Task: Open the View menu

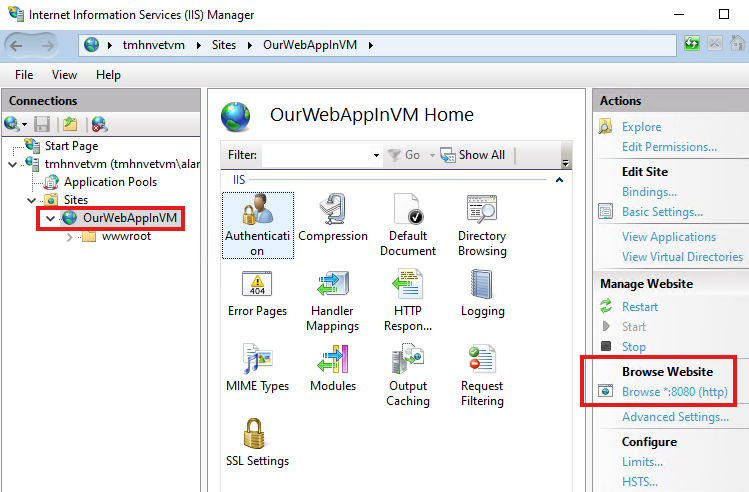Action: pyautogui.click(x=64, y=75)
